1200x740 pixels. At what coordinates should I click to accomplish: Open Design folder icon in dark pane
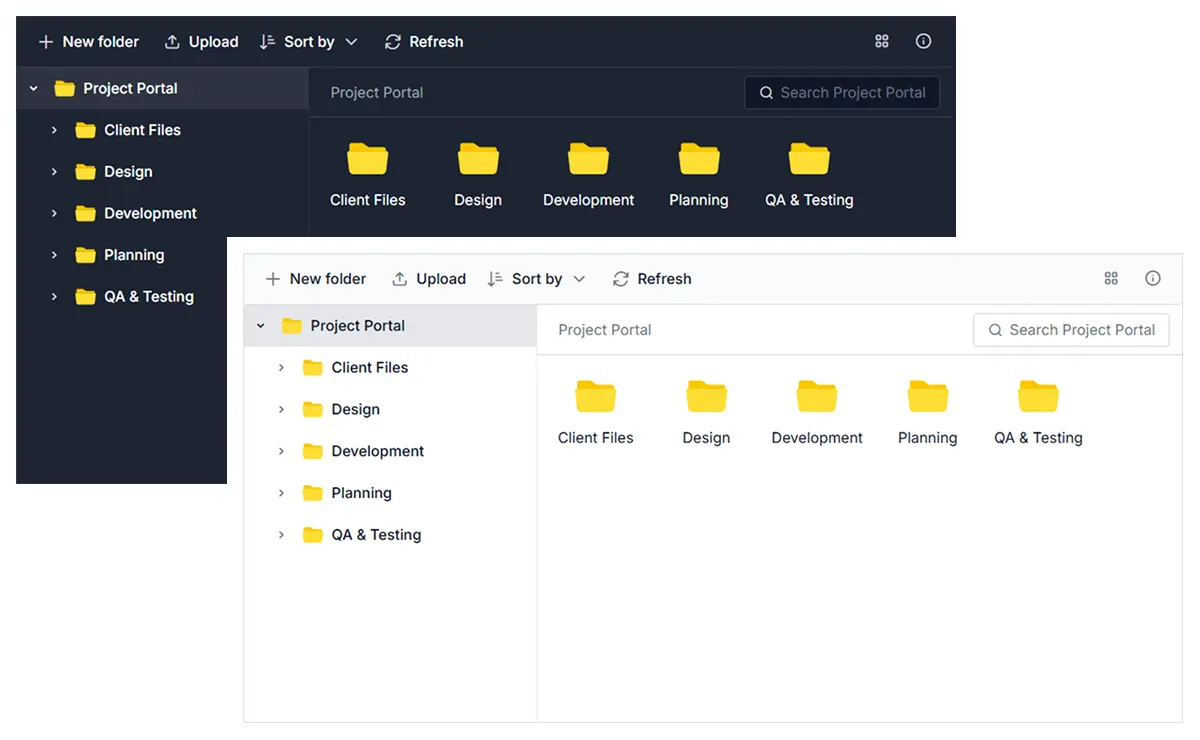tap(478, 159)
